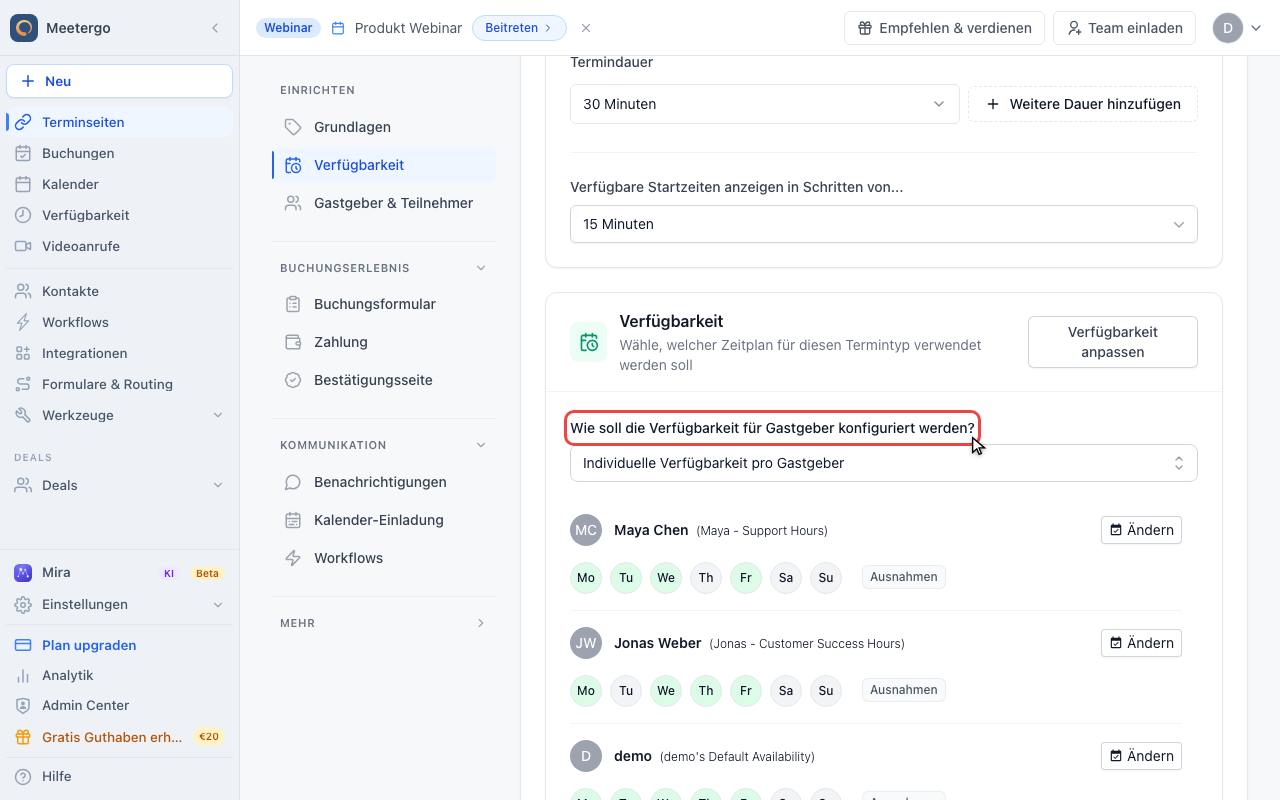
Task: Go to Buchungsformular page
Action: pyautogui.click(x=384, y=304)
